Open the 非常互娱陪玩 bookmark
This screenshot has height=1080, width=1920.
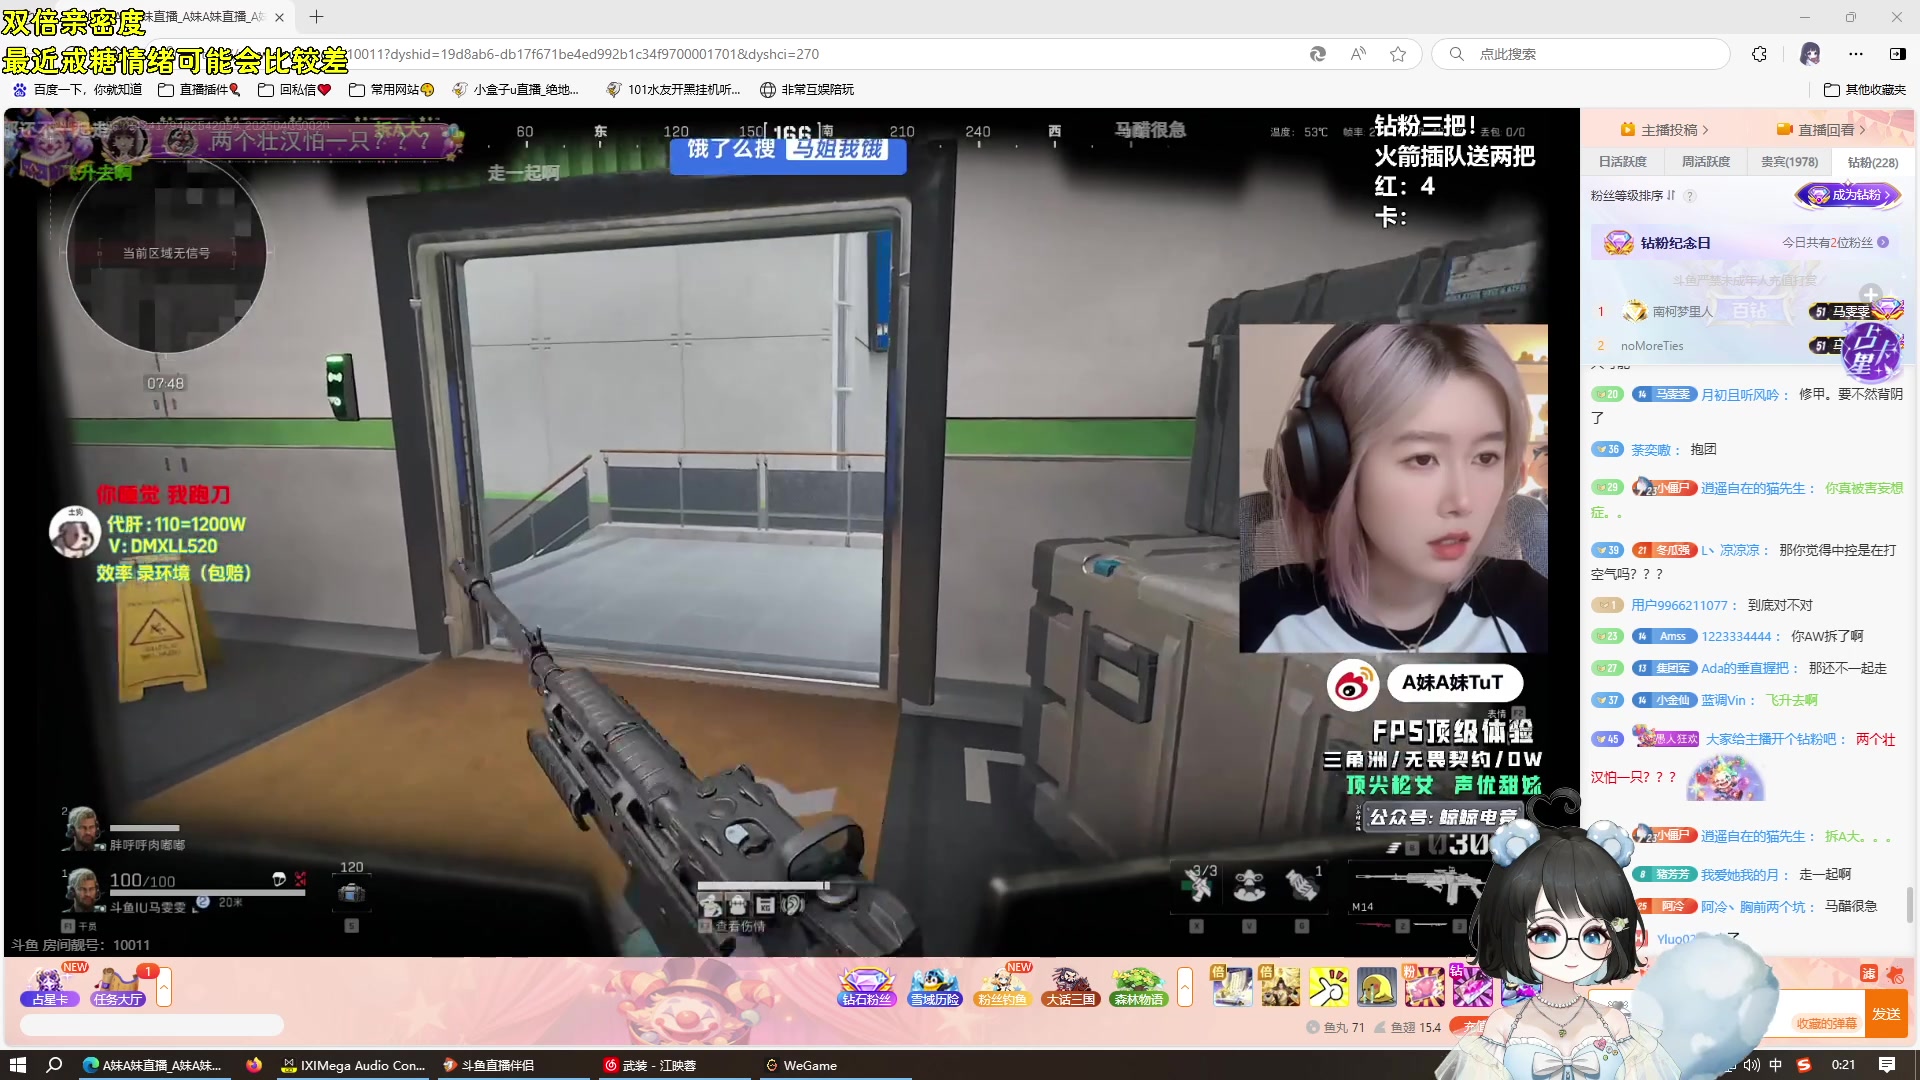[x=807, y=90]
